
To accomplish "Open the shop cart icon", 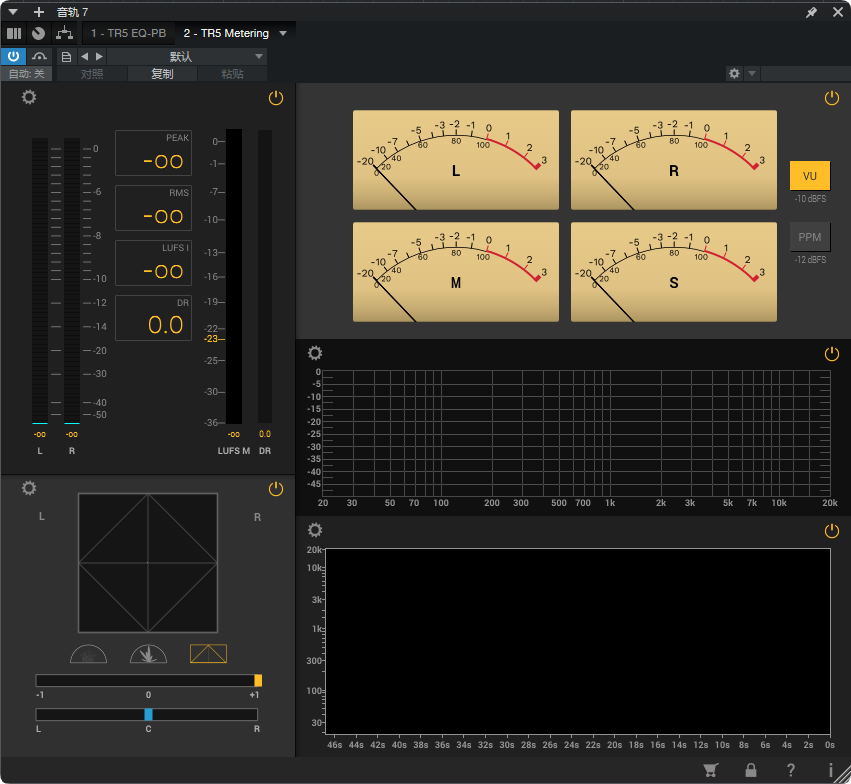I will [710, 770].
